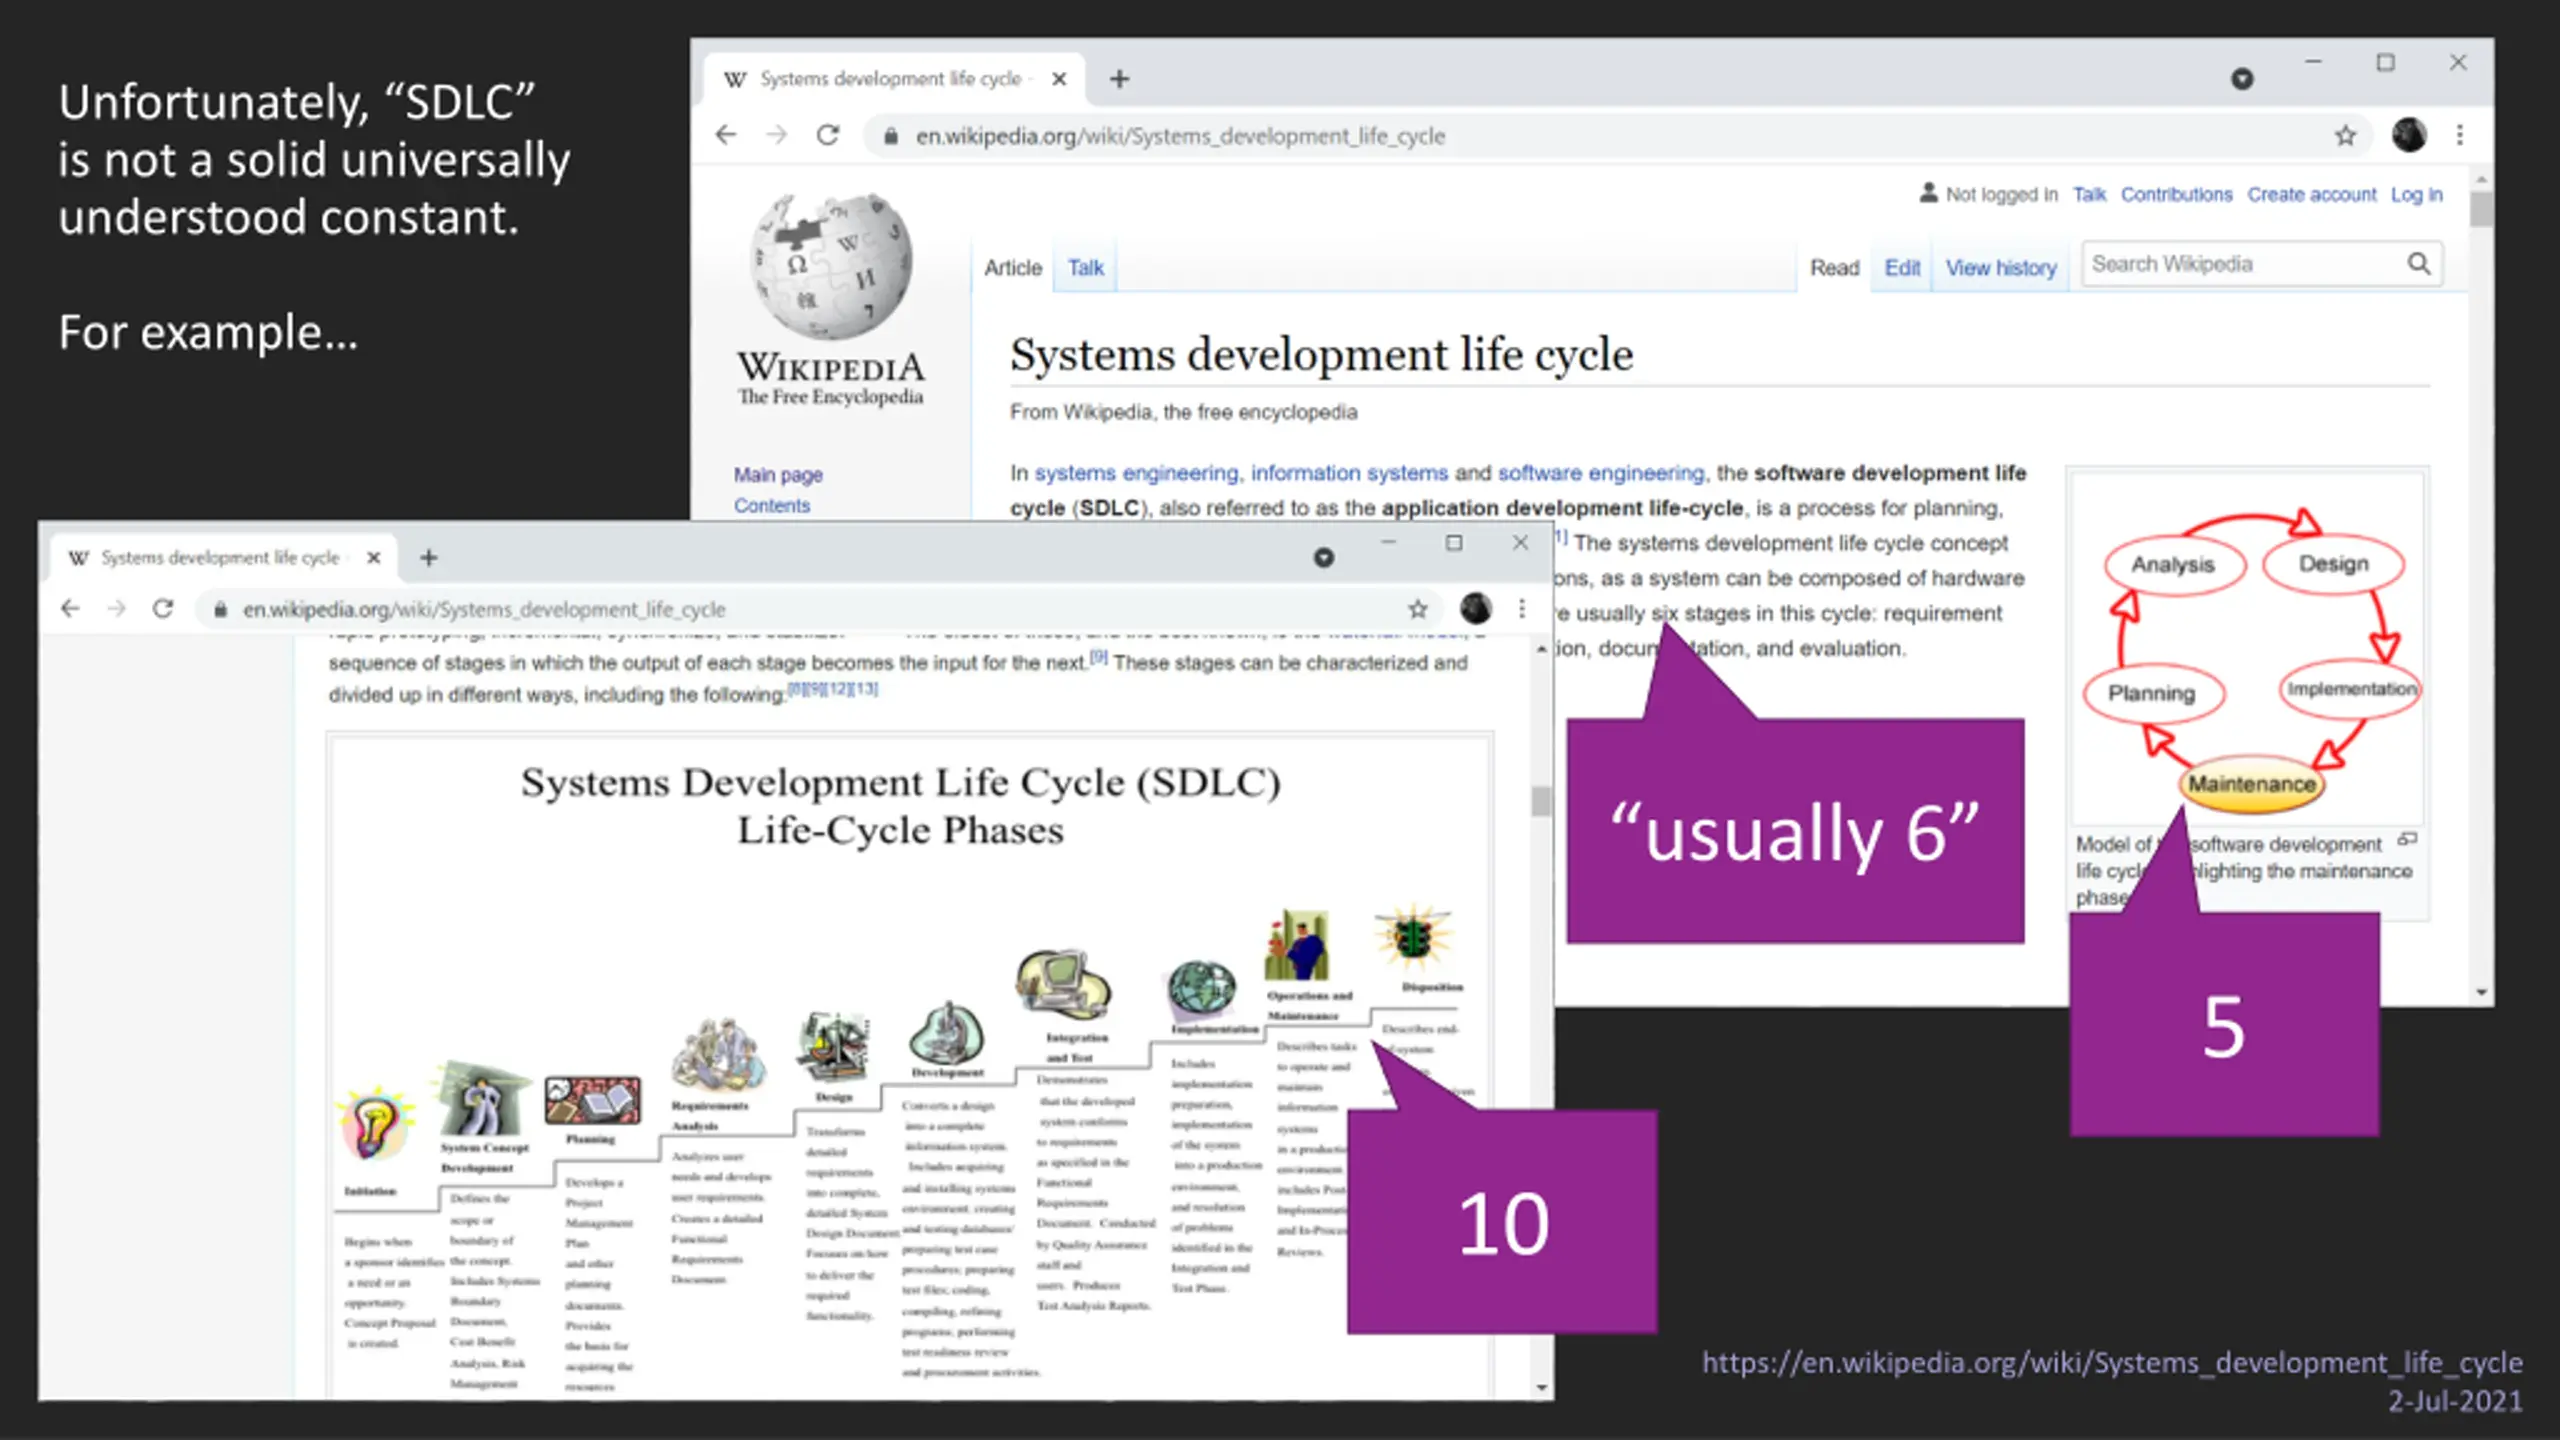Follow software engineering link

pos(1601,472)
